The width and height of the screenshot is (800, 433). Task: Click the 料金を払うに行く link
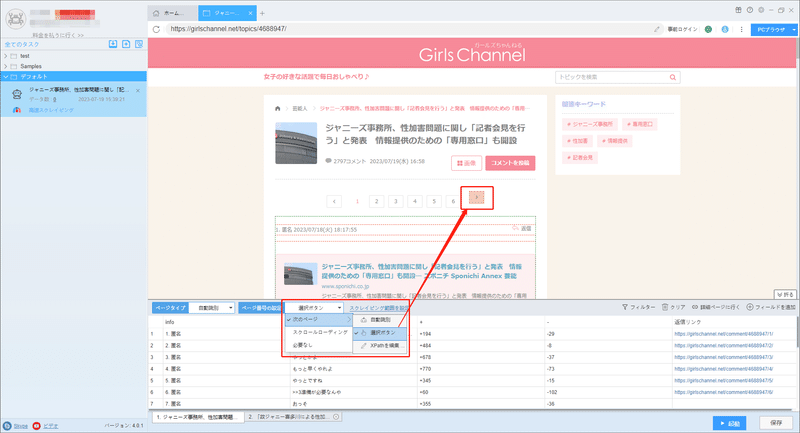point(58,35)
